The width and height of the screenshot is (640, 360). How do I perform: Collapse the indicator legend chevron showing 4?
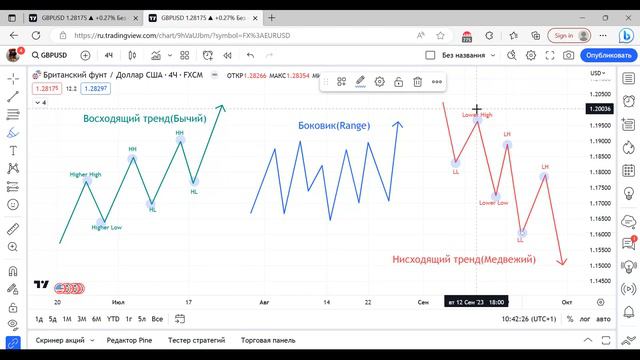[40, 102]
